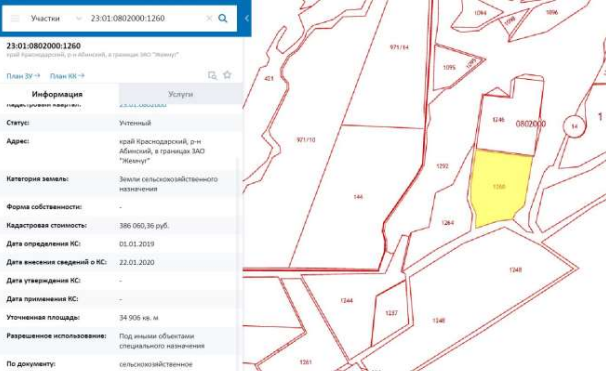
Task: Click parcel 971/10 on the map
Action: click(306, 140)
